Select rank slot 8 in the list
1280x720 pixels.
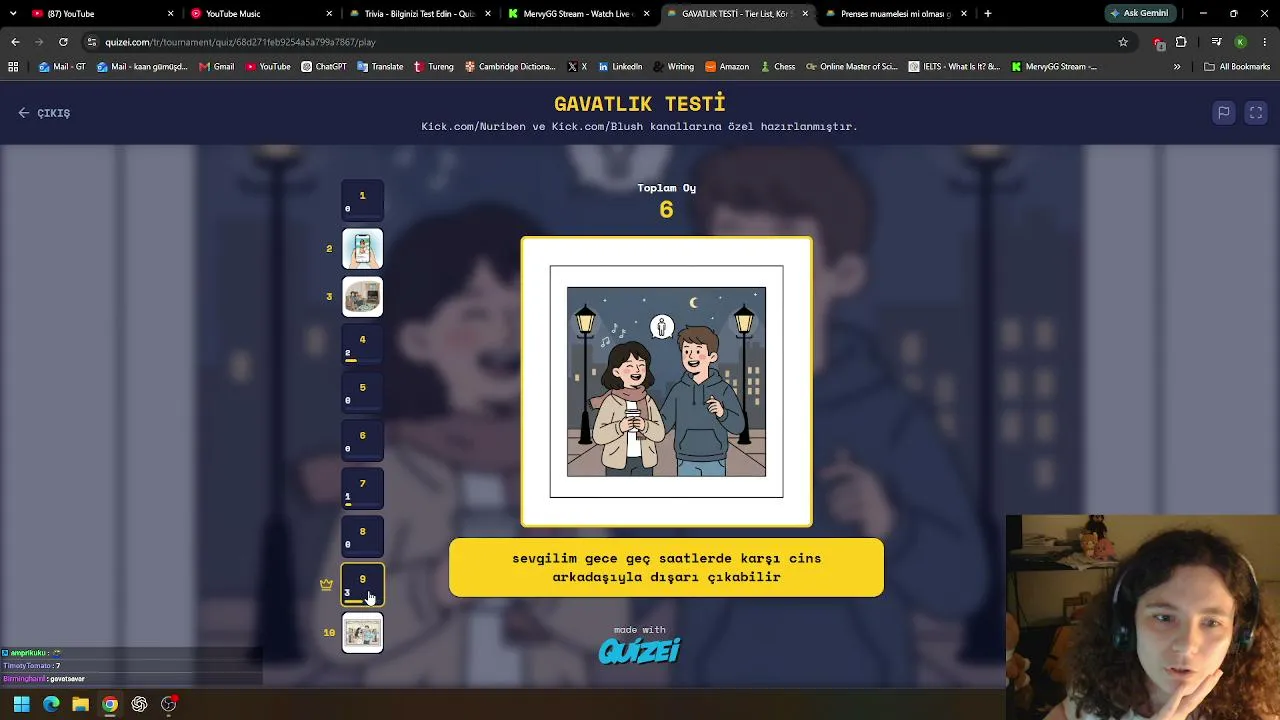[362, 537]
